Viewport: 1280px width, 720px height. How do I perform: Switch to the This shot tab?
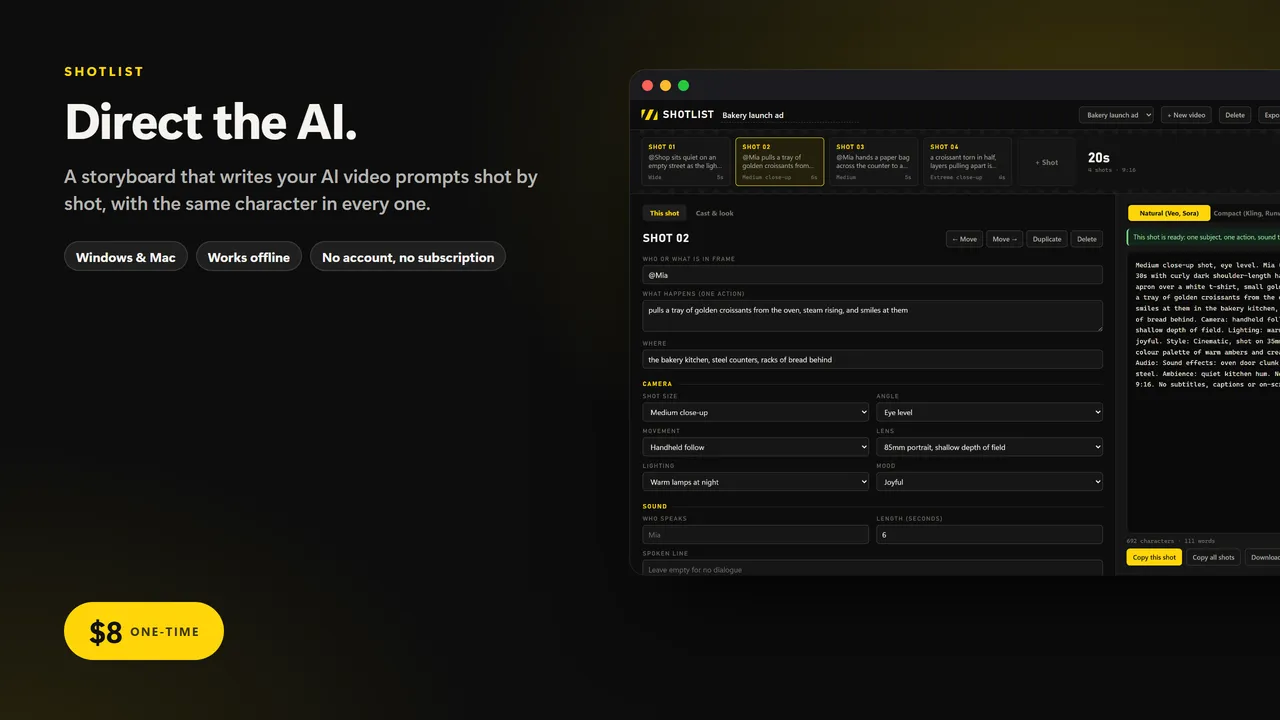click(x=664, y=213)
